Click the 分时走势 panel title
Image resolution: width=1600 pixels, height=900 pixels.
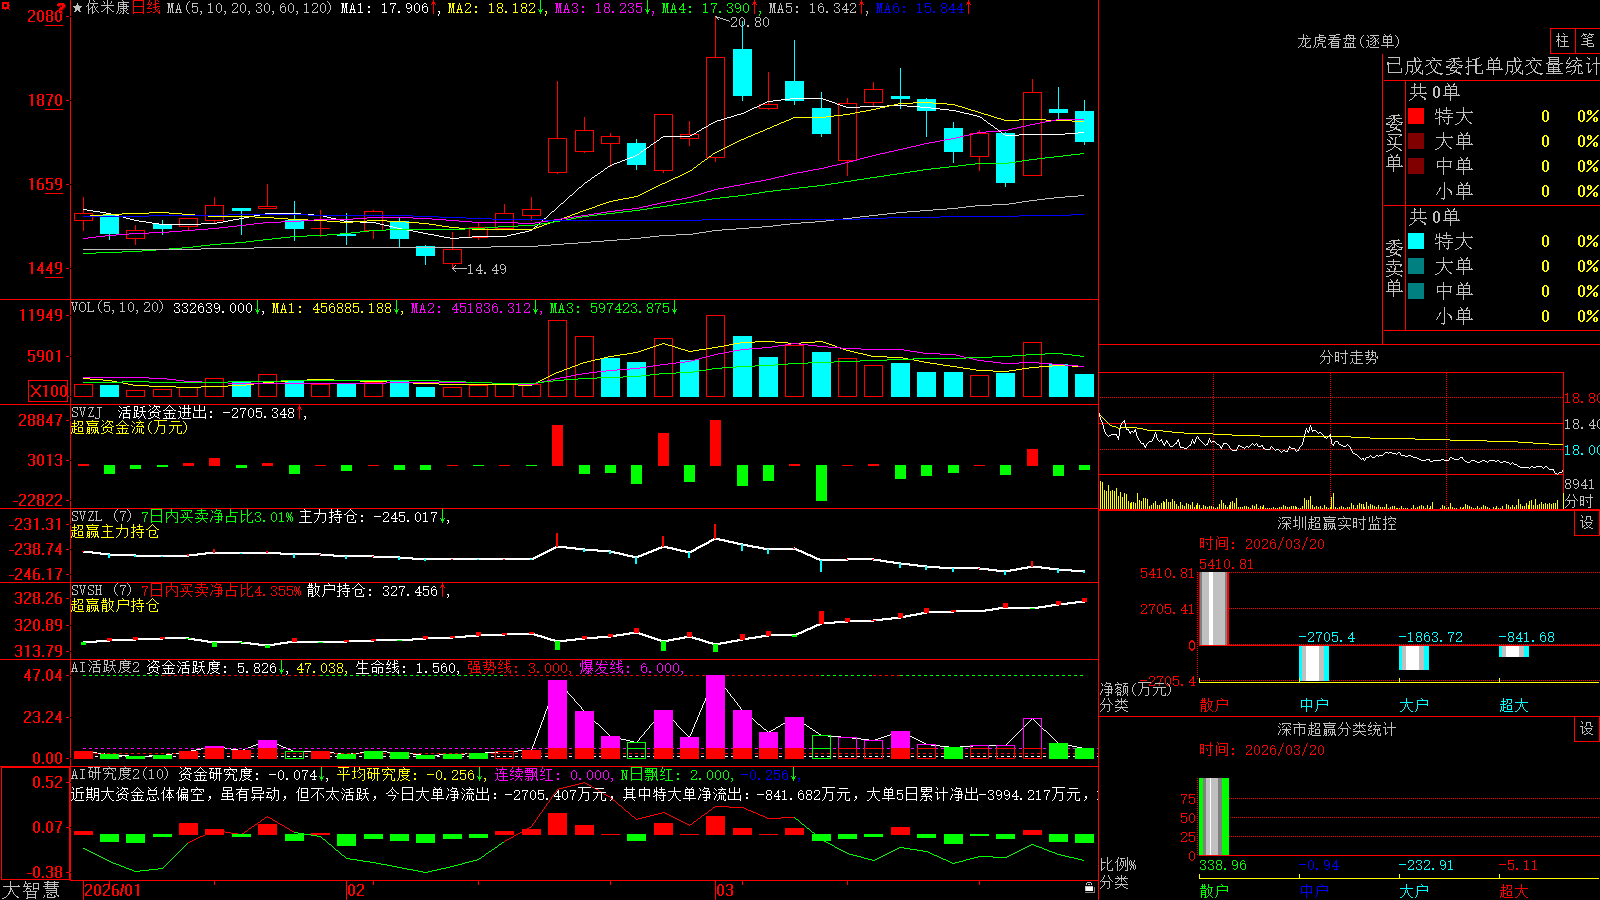click(x=1348, y=357)
